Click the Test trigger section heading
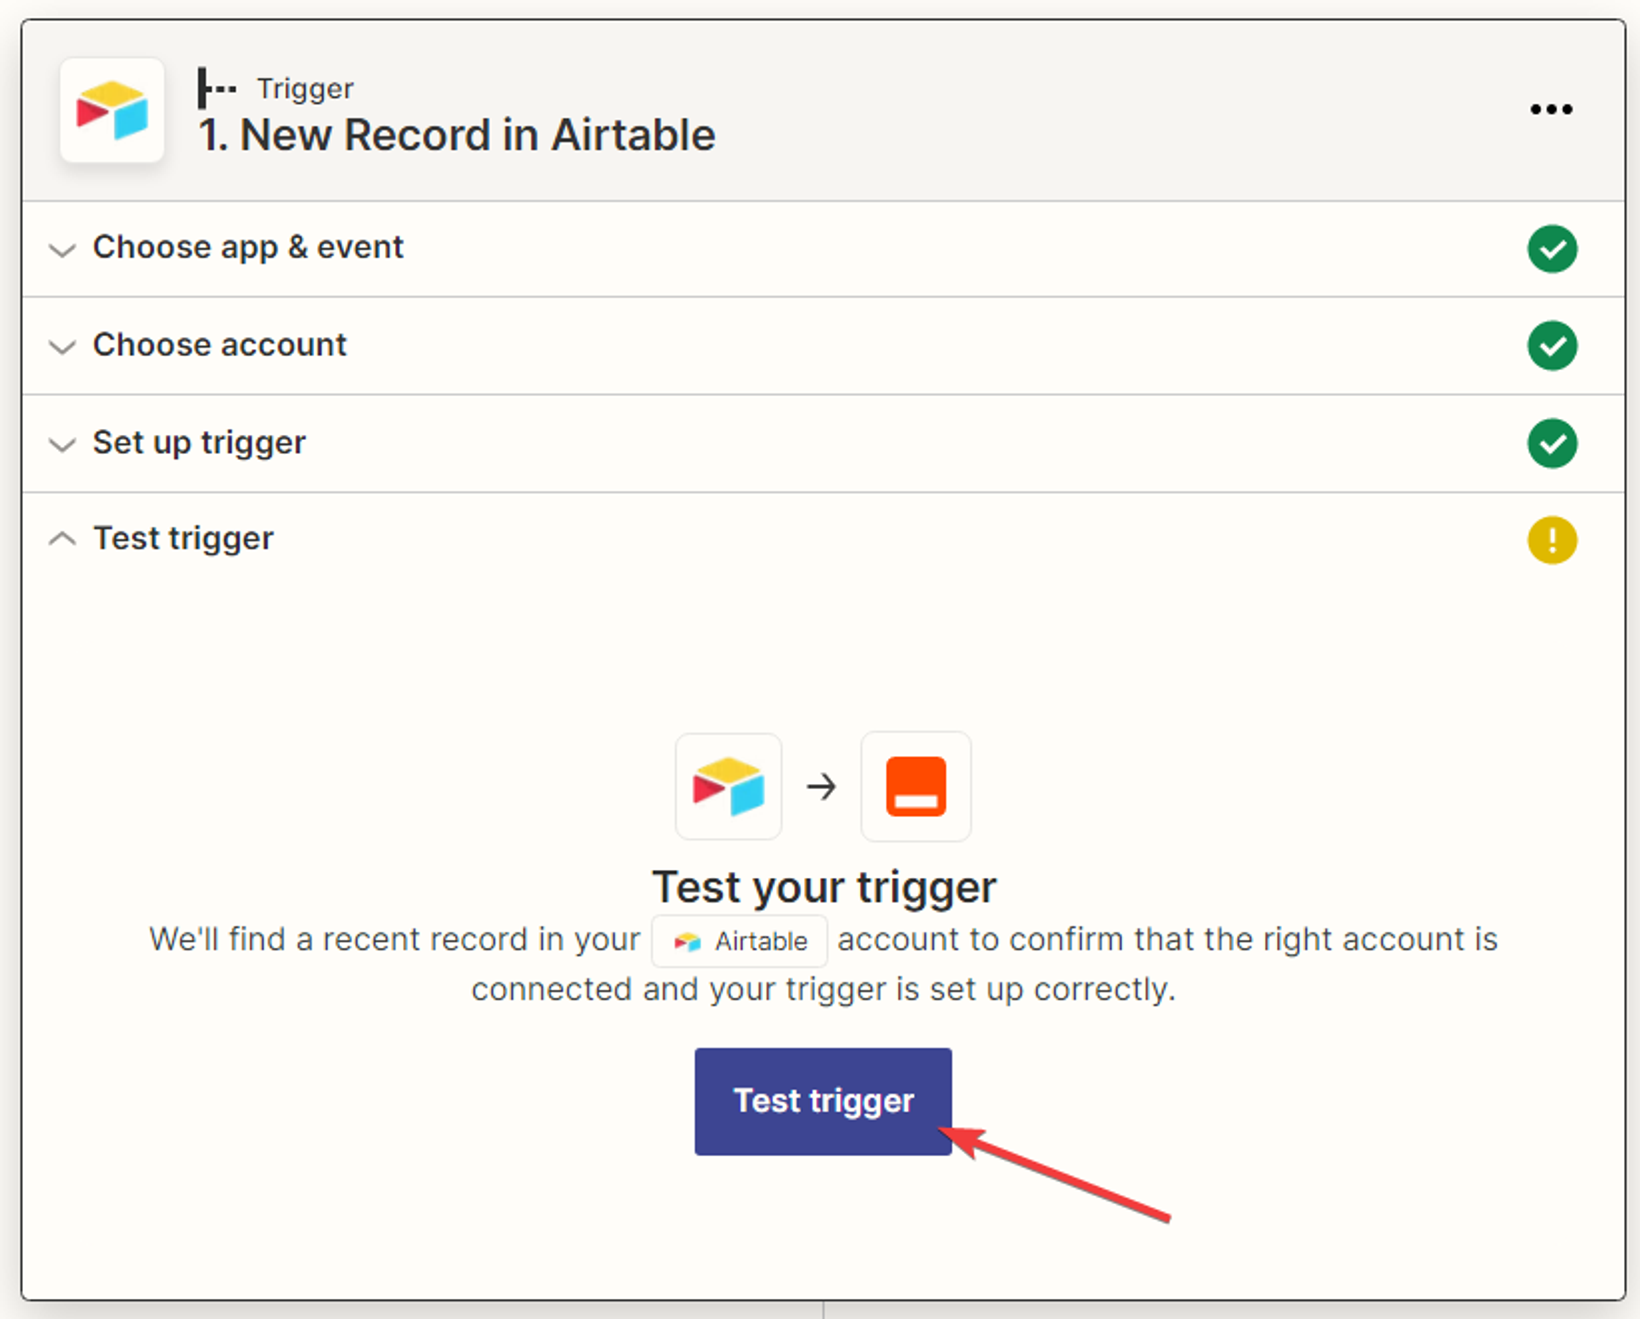1640x1319 pixels. click(x=183, y=538)
